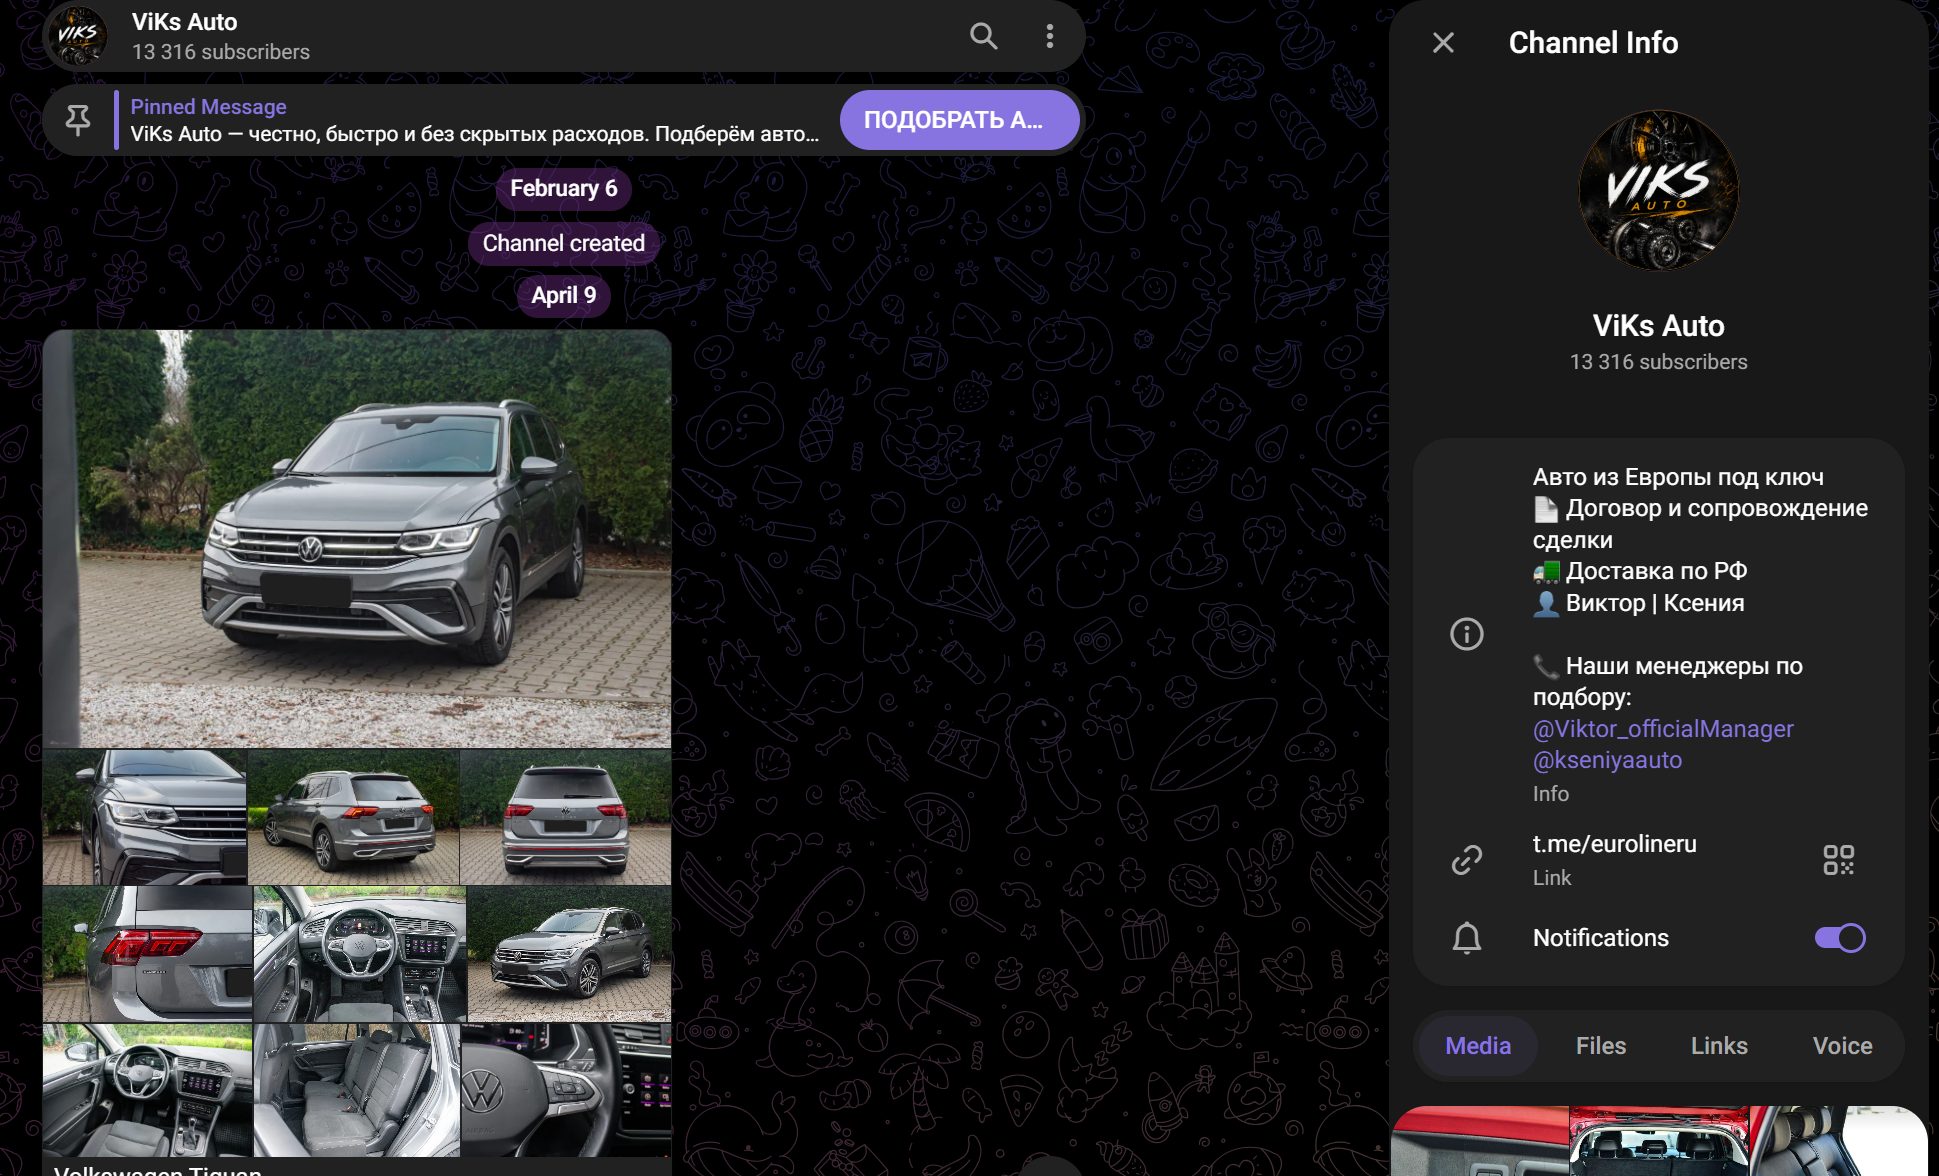Switch to the Links tab
This screenshot has width=1939, height=1176.
point(1719,1046)
